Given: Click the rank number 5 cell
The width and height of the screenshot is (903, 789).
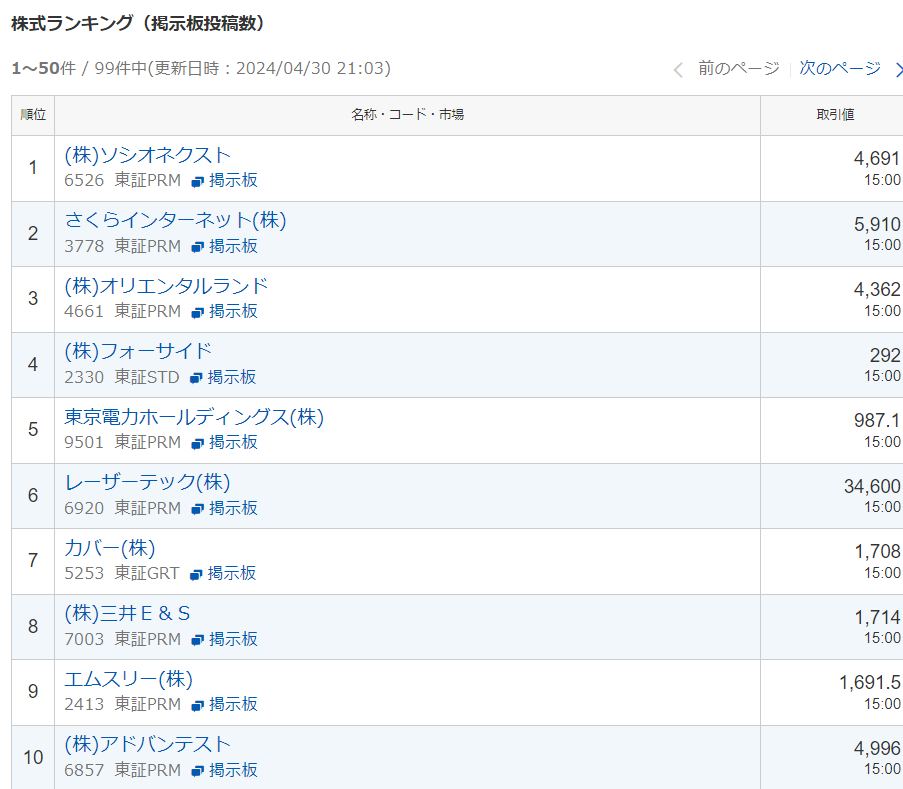Looking at the screenshot, I should coord(33,430).
